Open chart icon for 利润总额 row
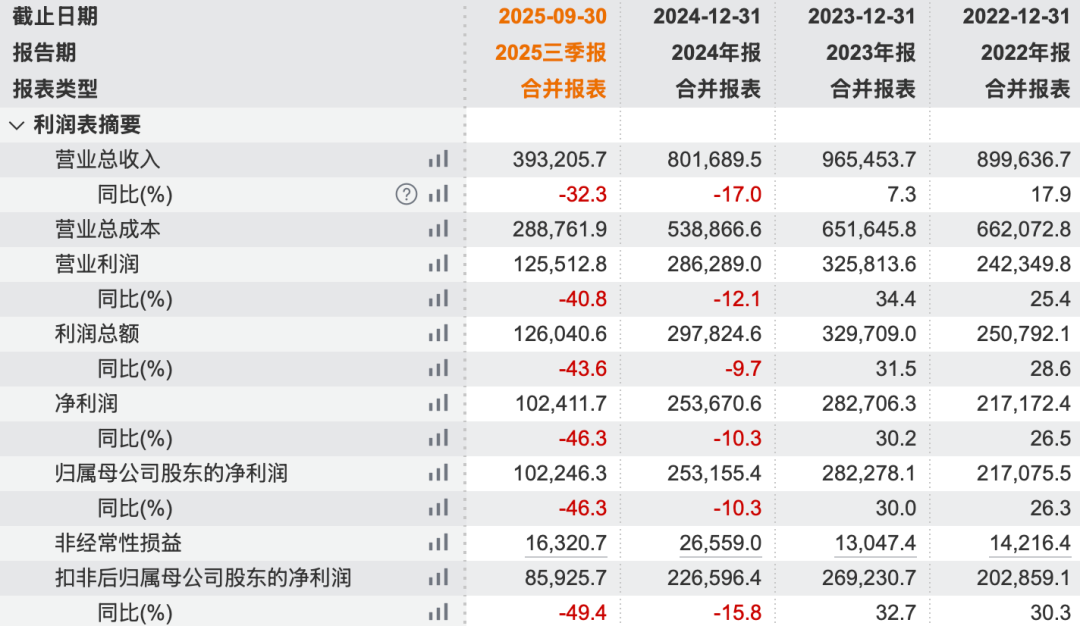The image size is (1080, 626). point(438,333)
